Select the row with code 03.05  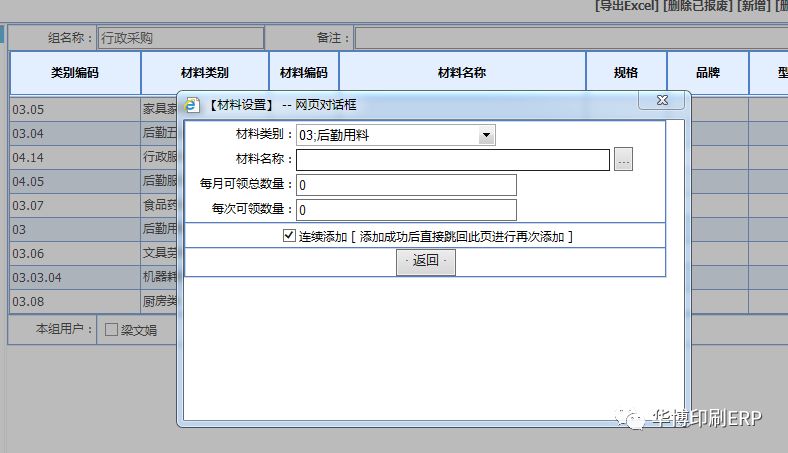pyautogui.click(x=74, y=109)
